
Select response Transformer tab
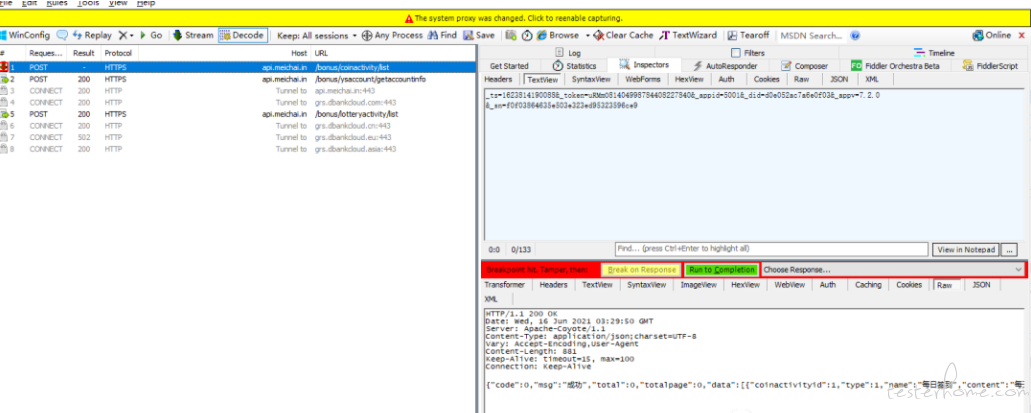pyautogui.click(x=504, y=285)
